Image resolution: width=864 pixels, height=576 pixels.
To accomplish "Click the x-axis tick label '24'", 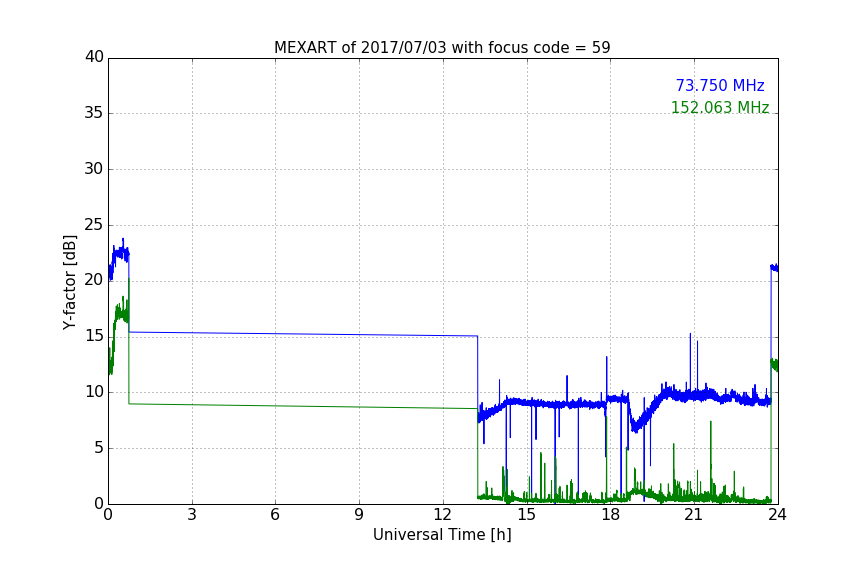I will click(777, 515).
